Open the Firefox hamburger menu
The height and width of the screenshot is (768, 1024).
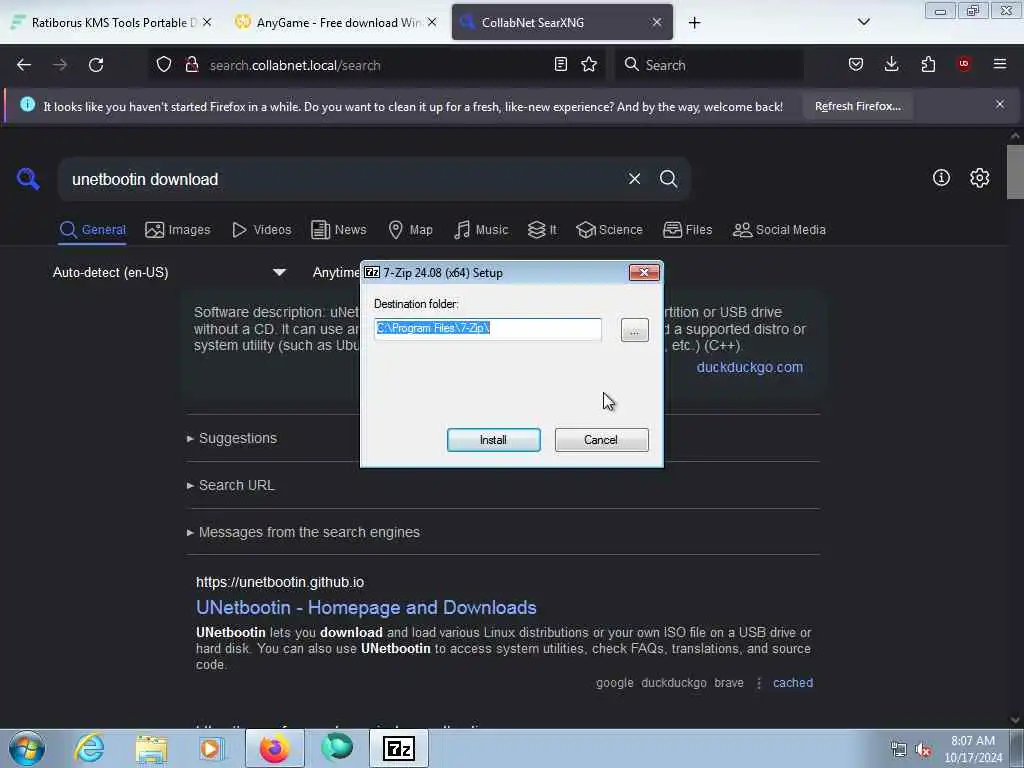click(x=1000, y=64)
